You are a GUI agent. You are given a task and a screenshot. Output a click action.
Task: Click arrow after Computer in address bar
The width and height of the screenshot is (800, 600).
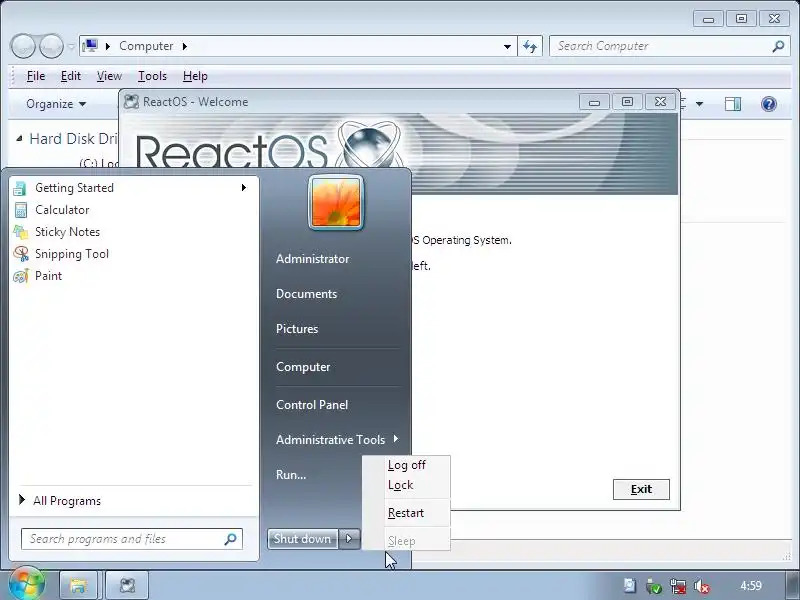coord(185,46)
